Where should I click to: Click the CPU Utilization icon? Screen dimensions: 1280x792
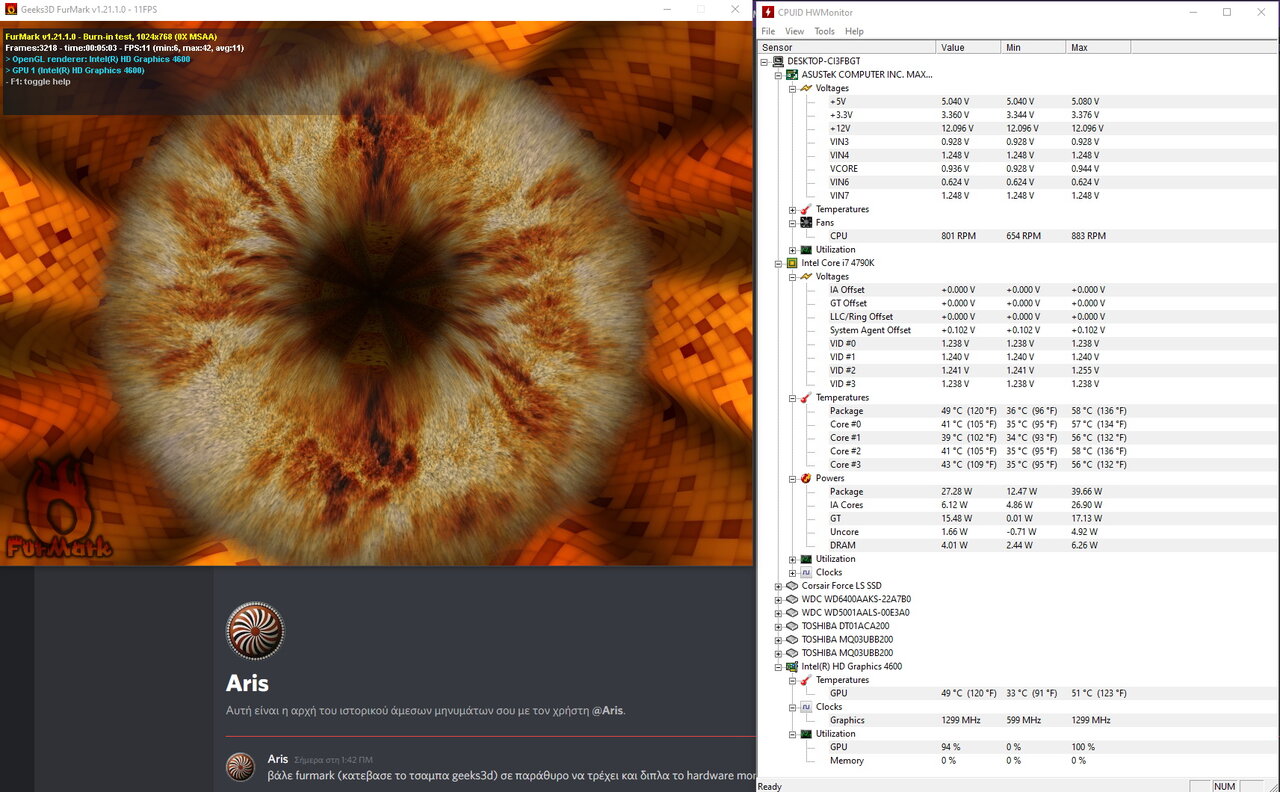tap(806, 559)
